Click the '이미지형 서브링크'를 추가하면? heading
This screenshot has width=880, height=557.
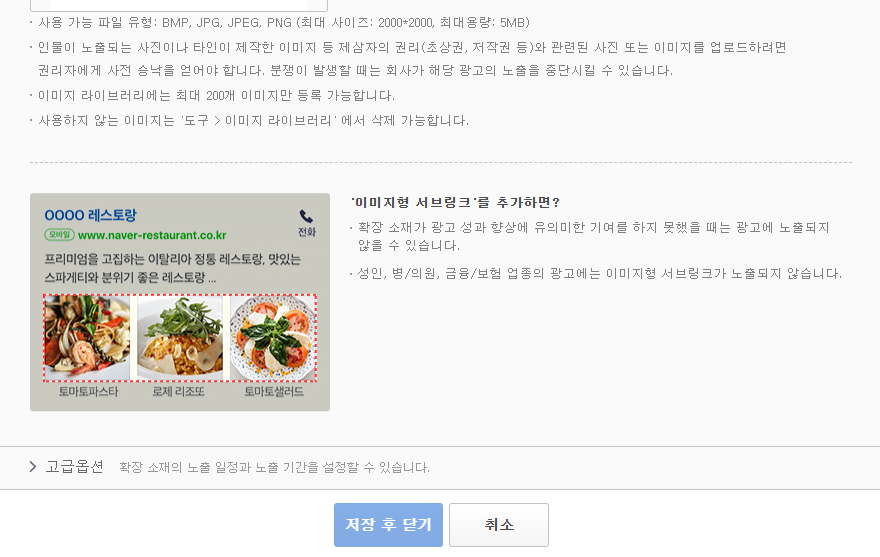[x=455, y=202]
